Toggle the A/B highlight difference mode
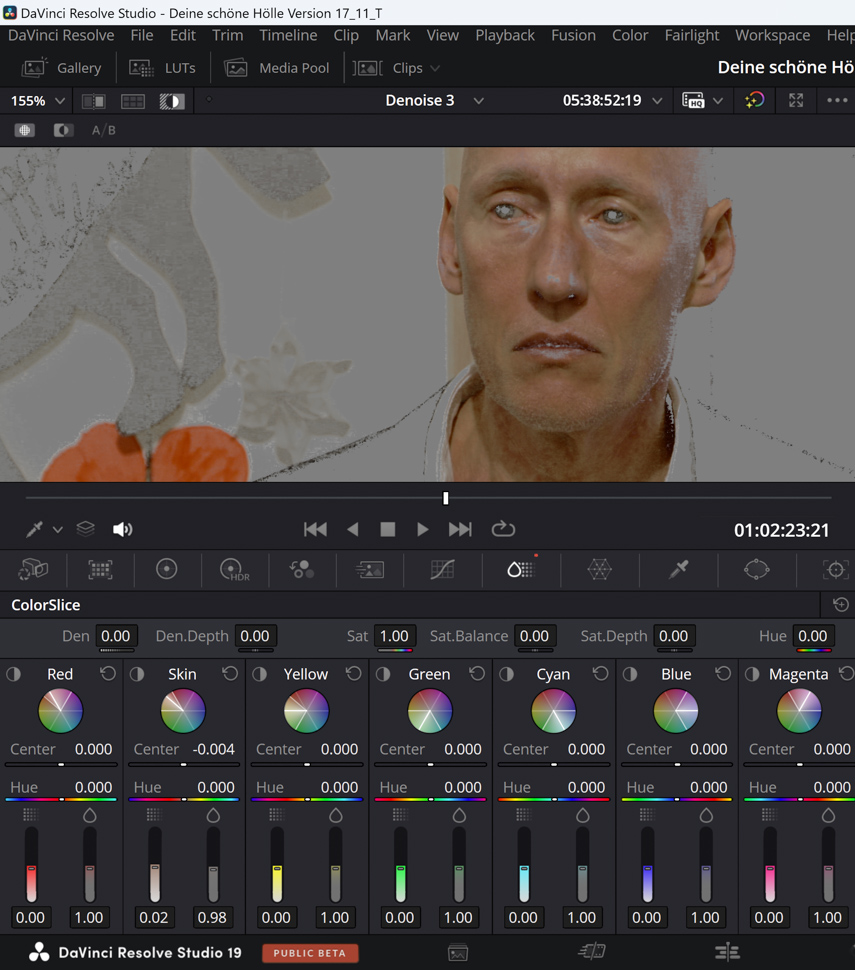 point(104,131)
